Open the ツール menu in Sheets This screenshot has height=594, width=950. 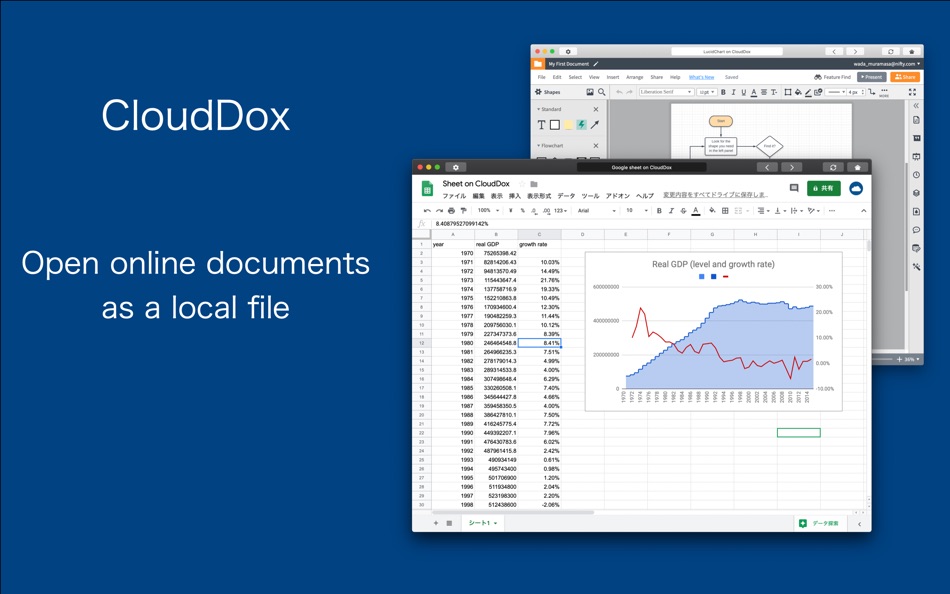point(590,196)
